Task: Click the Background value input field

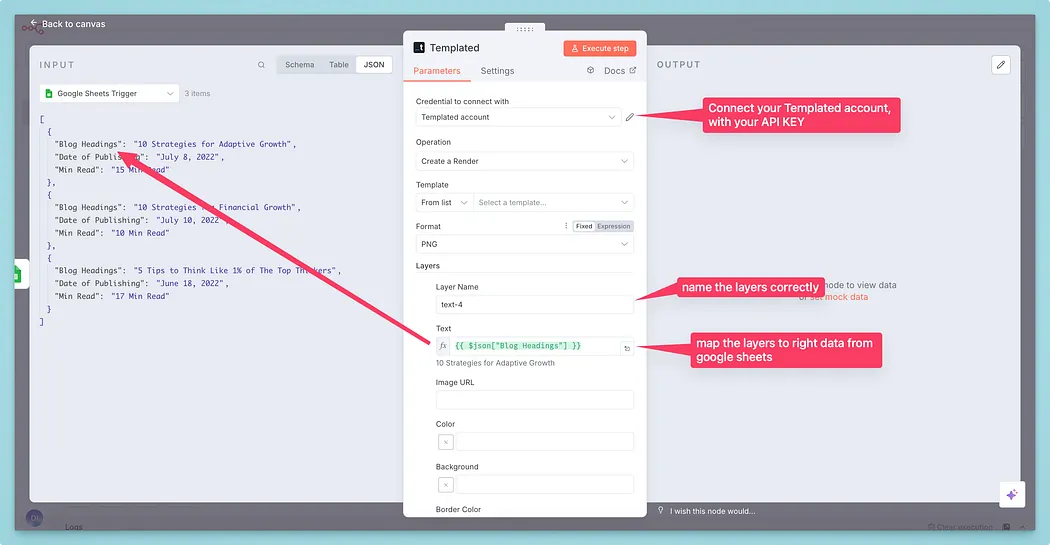Action: [x=544, y=485]
